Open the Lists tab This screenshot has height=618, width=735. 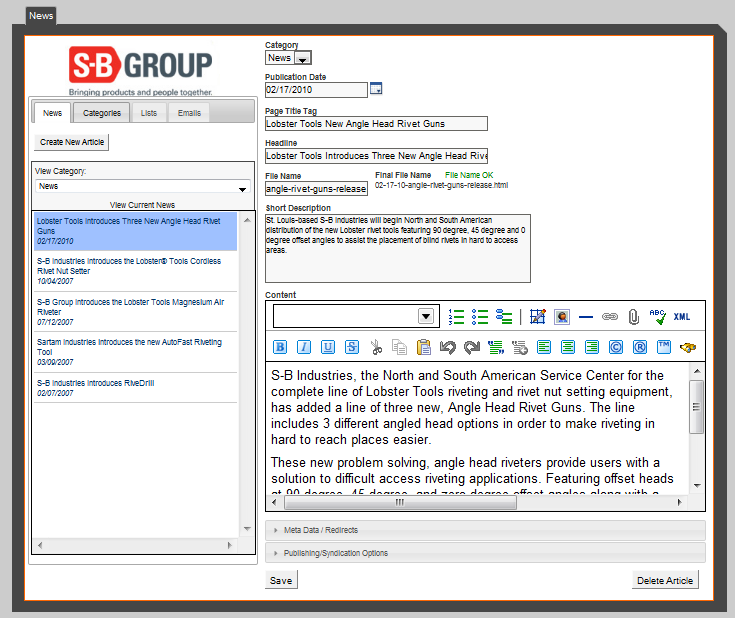[149, 113]
